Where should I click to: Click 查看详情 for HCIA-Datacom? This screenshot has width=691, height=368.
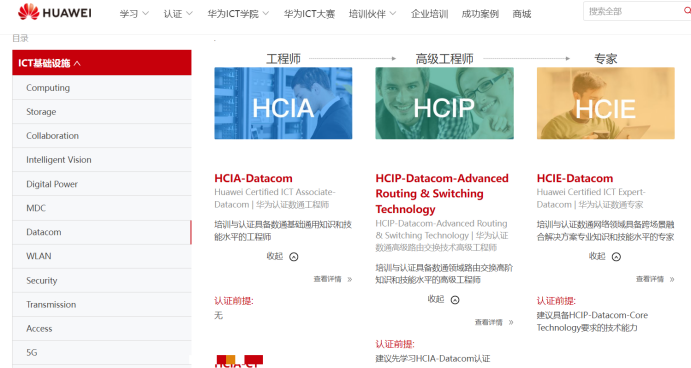tap(327, 279)
